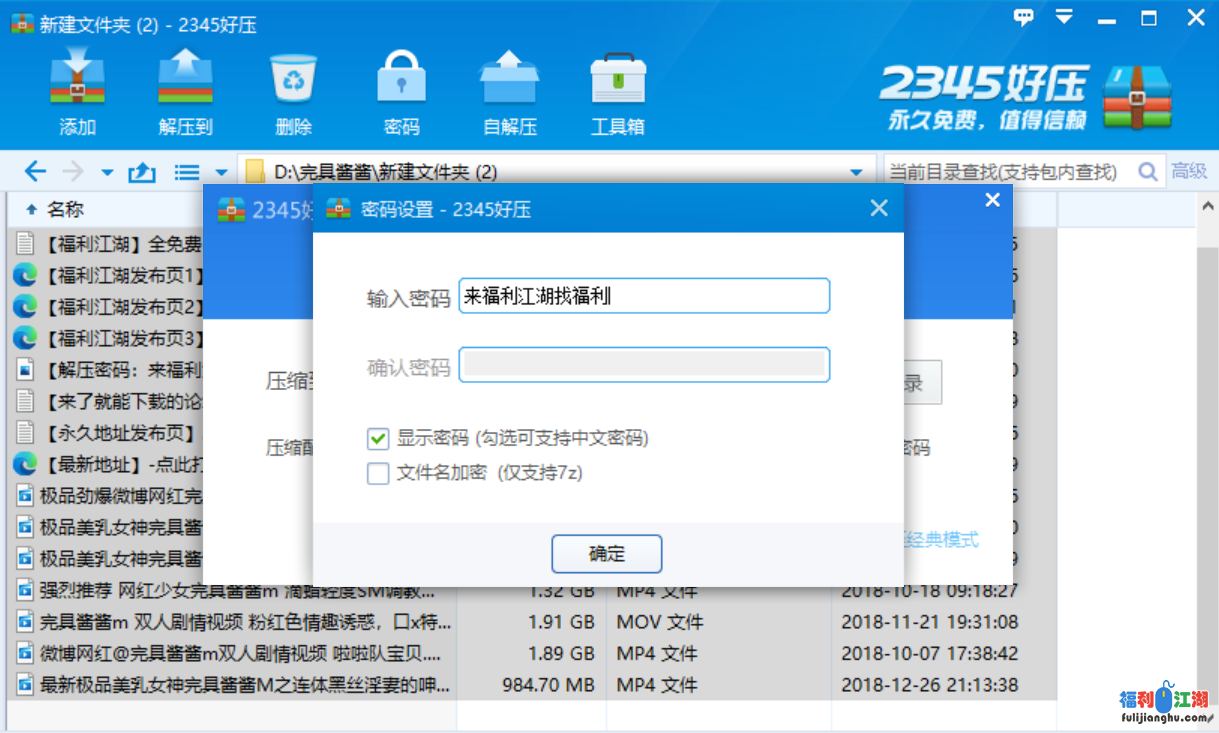Open the title bar main menu icon

click(x=1064, y=17)
